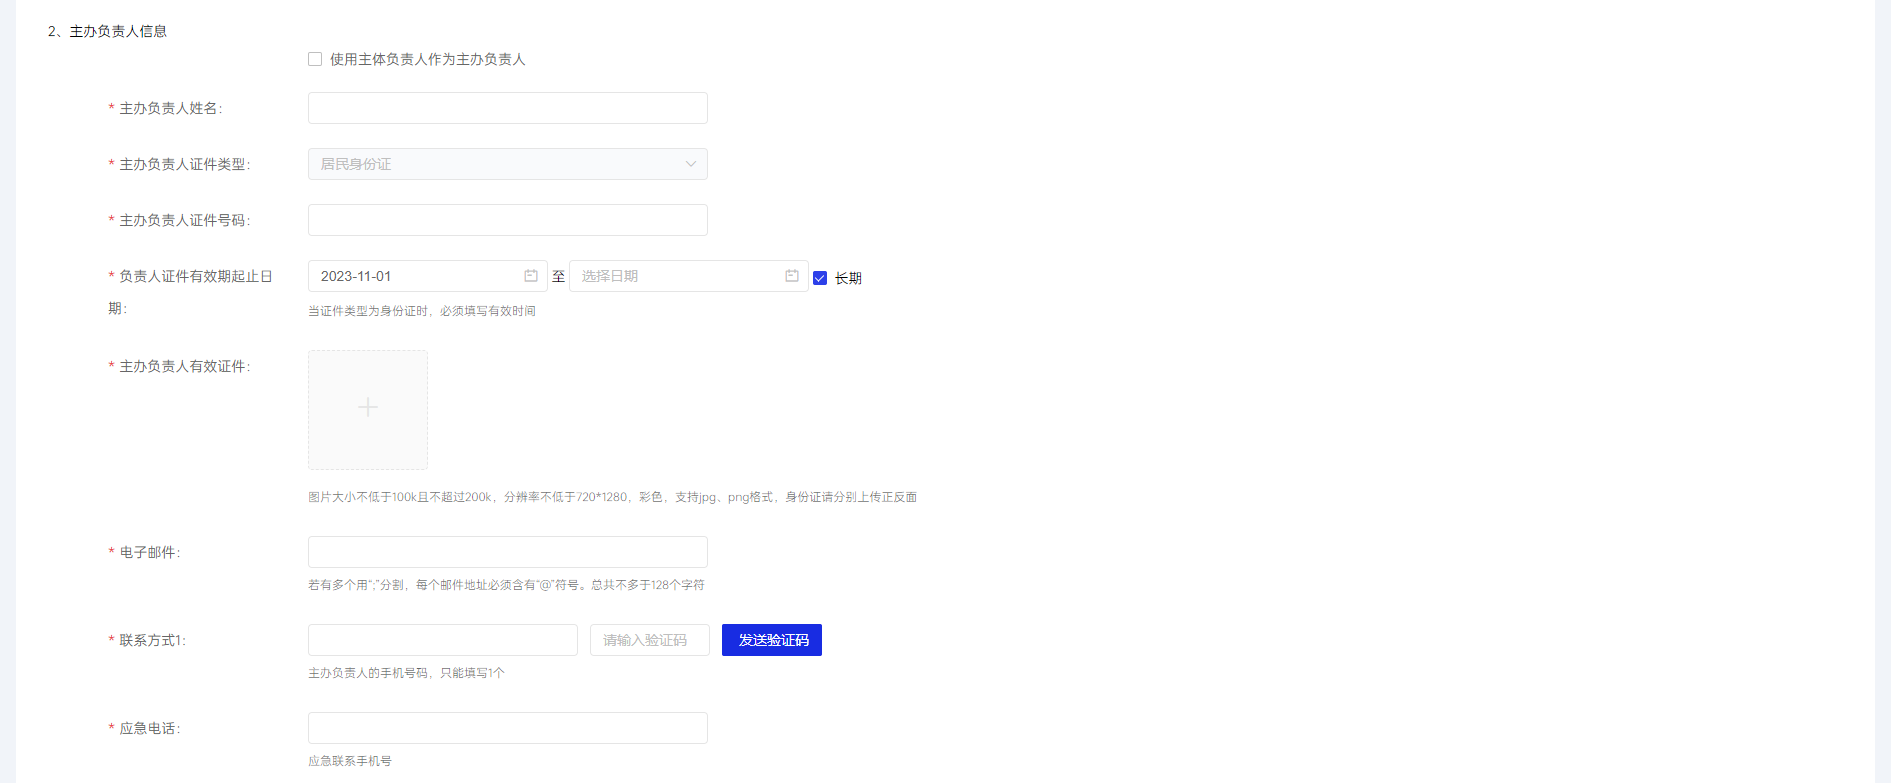The width and height of the screenshot is (1891, 783).
Task: Click the 电子邮件 input field
Action: (508, 552)
